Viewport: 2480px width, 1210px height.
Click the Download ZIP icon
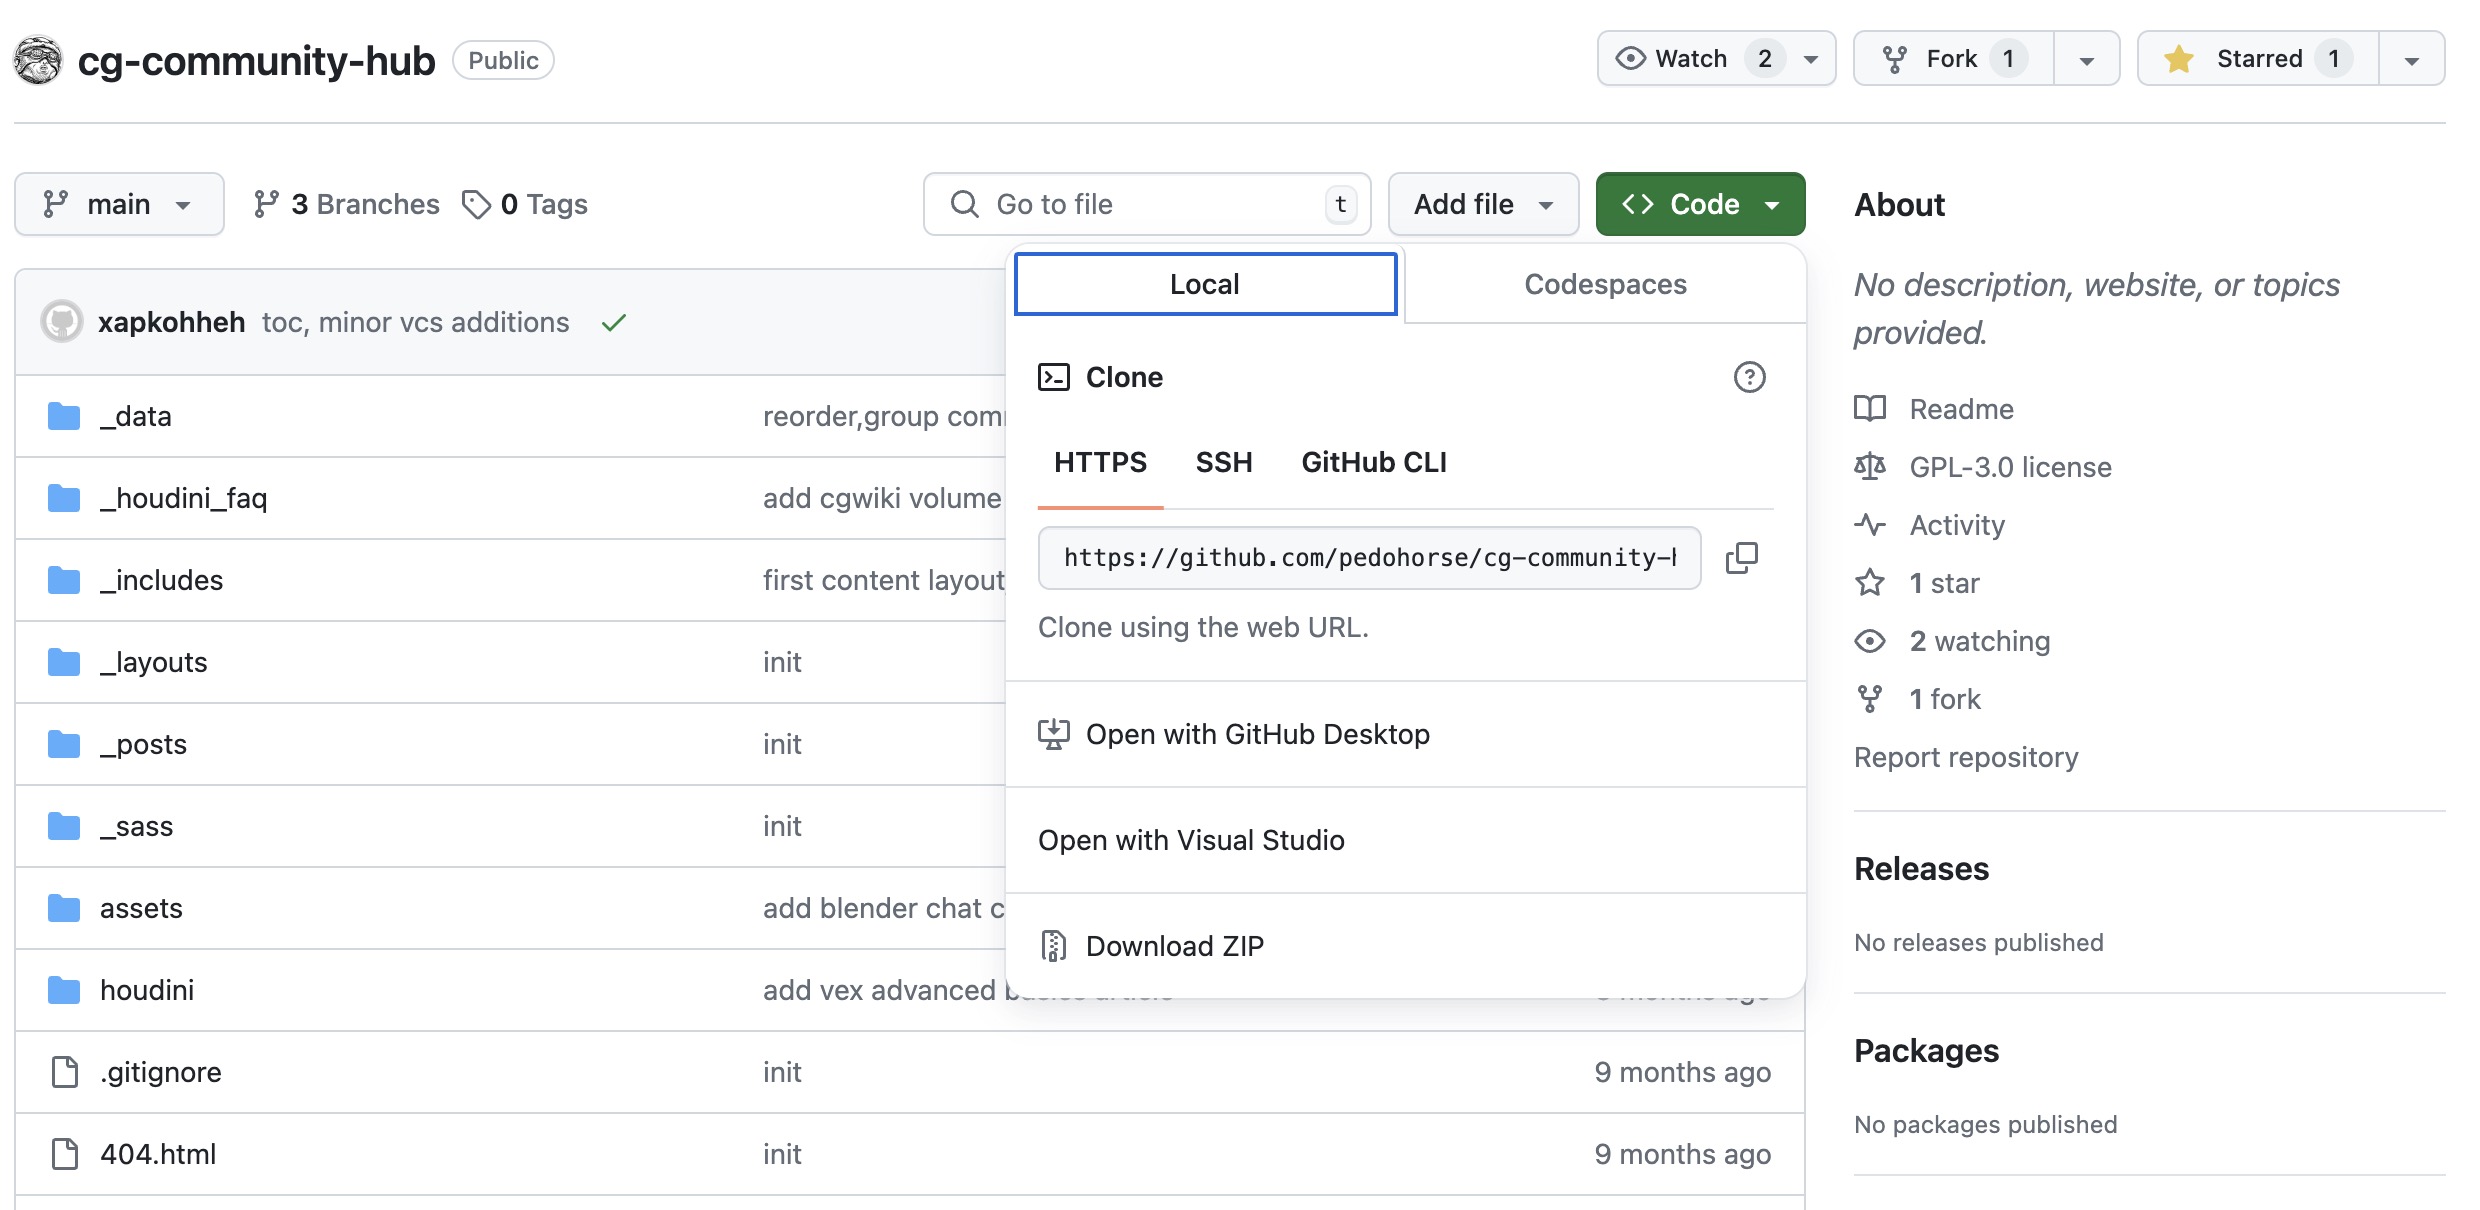tap(1054, 944)
